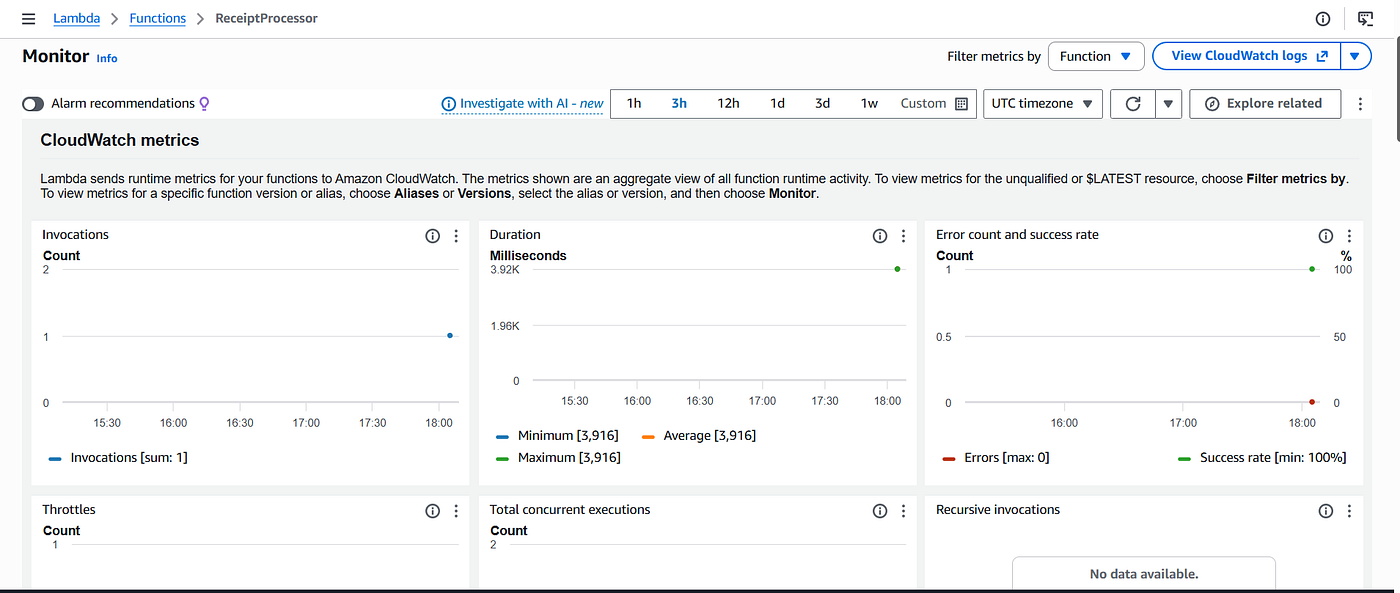The image size is (1400, 593).
Task: Go to Functions breadcrumb link
Action: click(158, 18)
